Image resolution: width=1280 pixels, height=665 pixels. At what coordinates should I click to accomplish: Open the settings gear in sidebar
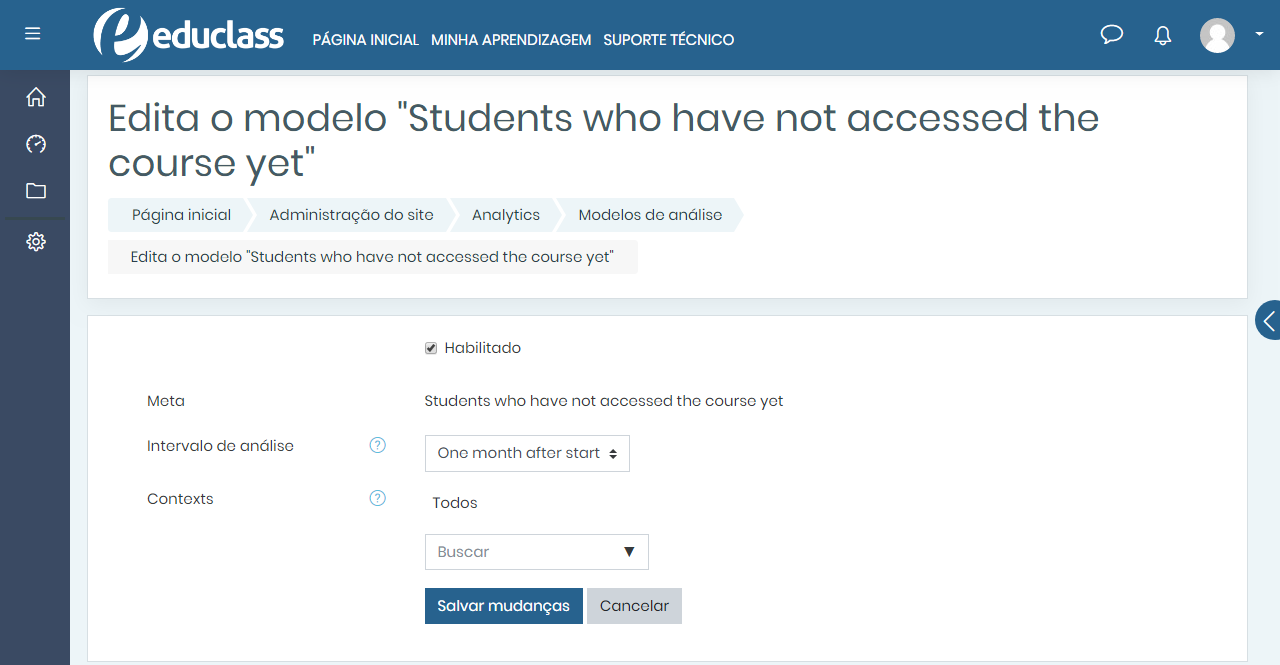[35, 241]
